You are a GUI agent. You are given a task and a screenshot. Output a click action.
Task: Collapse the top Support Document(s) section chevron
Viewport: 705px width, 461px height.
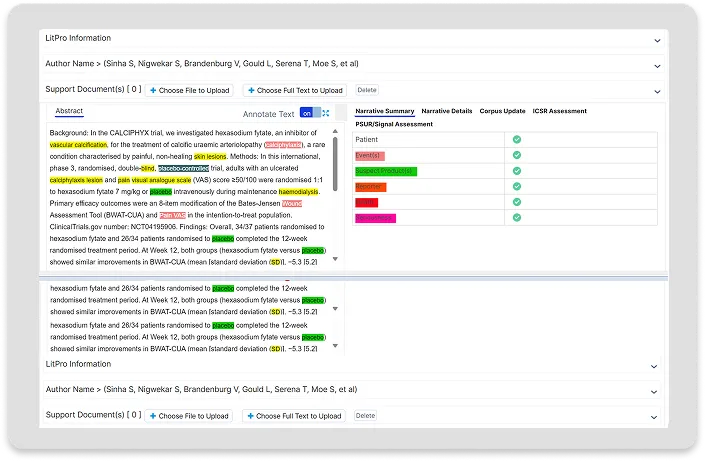pyautogui.click(x=657, y=92)
